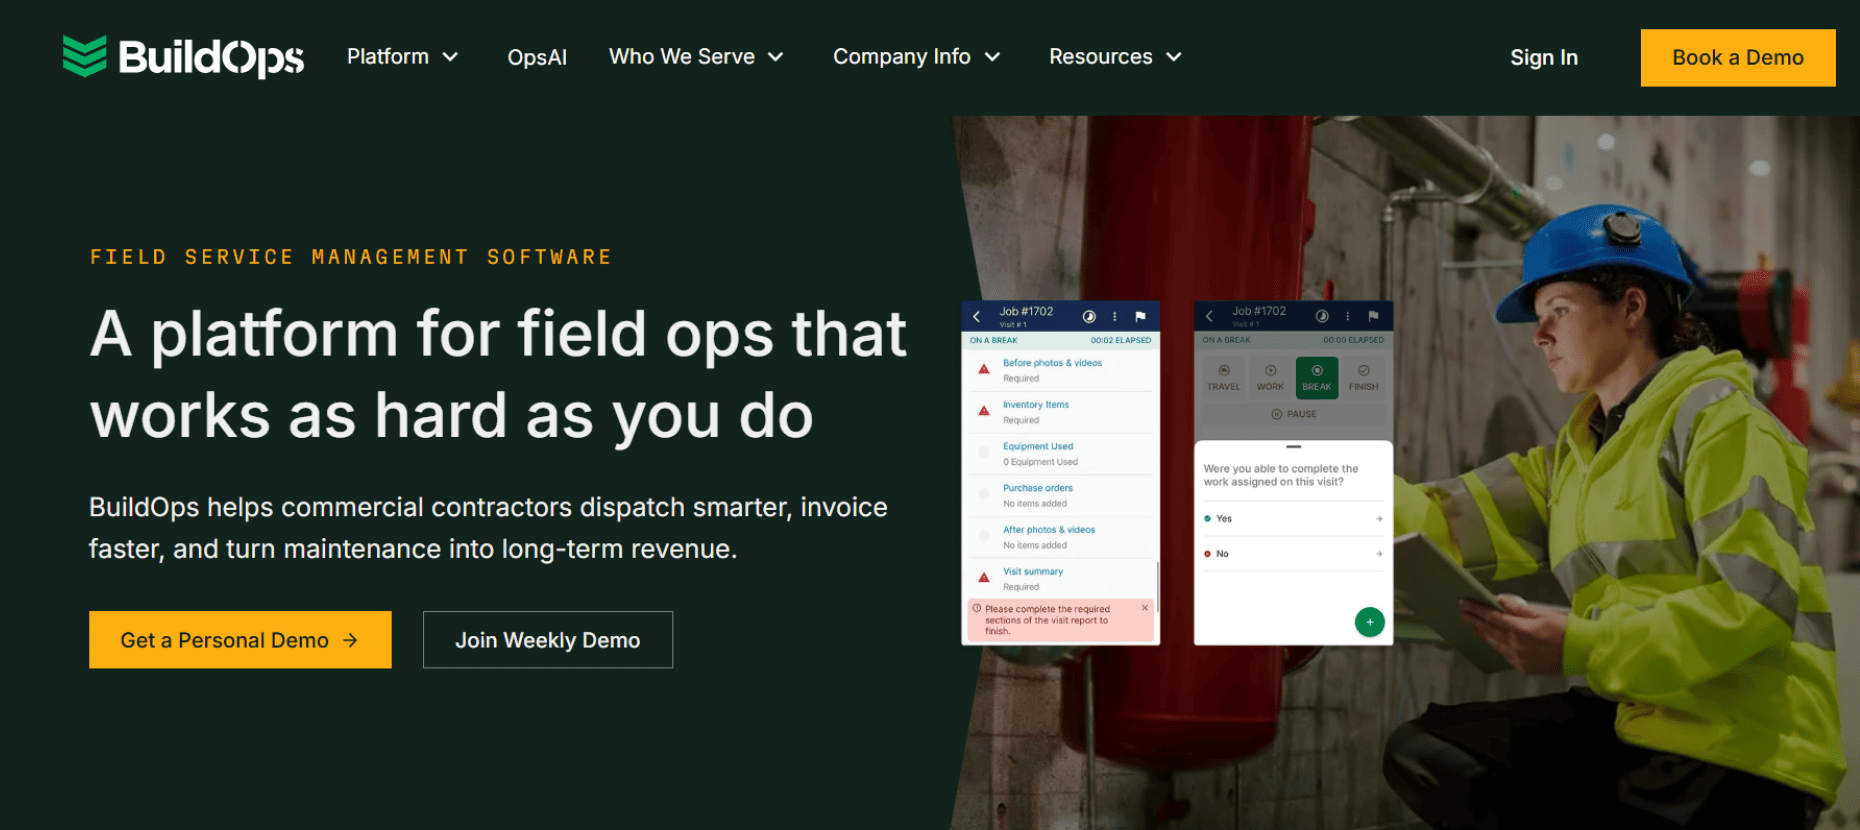Open the Resources menu
Image resolution: width=1860 pixels, height=830 pixels.
(1116, 57)
